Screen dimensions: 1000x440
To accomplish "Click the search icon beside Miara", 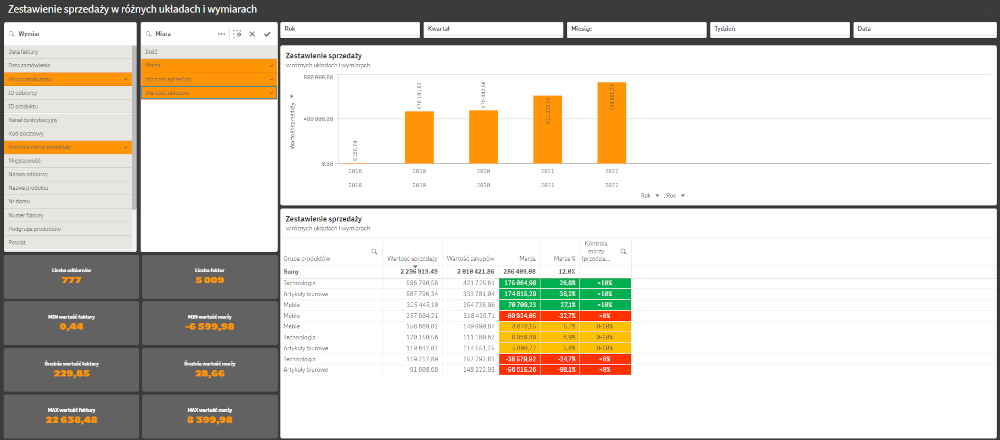I will click(148, 34).
